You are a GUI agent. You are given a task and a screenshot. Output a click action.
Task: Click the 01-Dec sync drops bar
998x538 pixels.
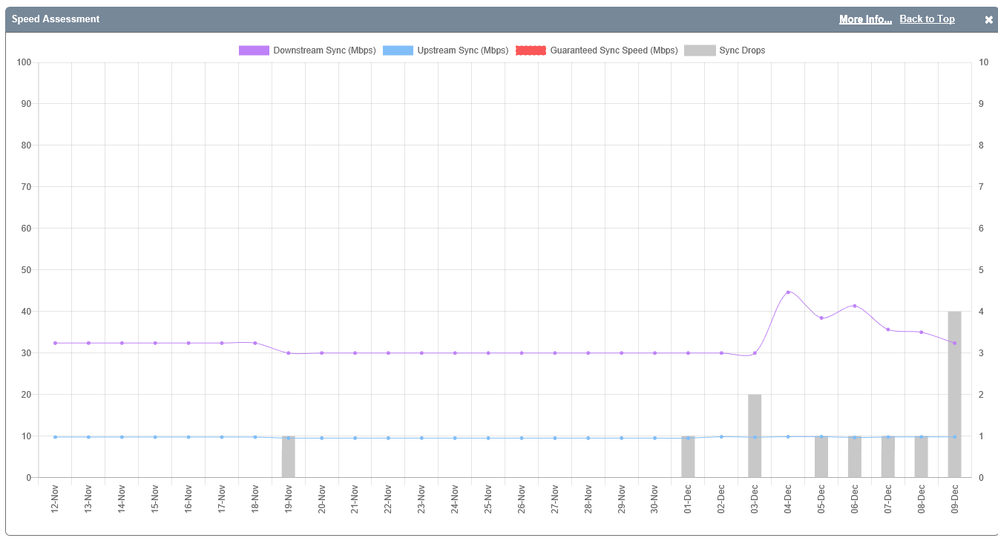[x=688, y=457]
